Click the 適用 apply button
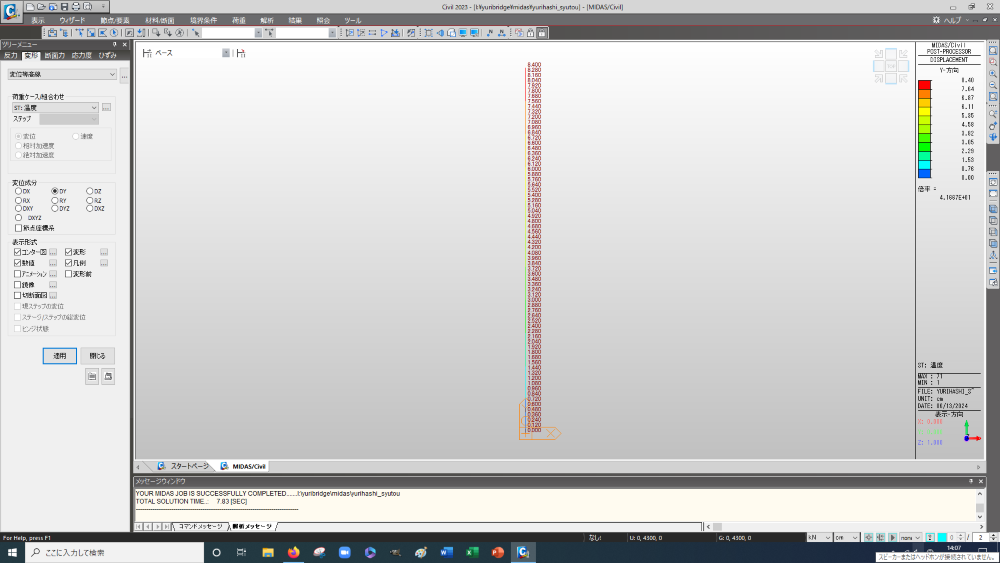The height and width of the screenshot is (563, 1000). [x=60, y=356]
